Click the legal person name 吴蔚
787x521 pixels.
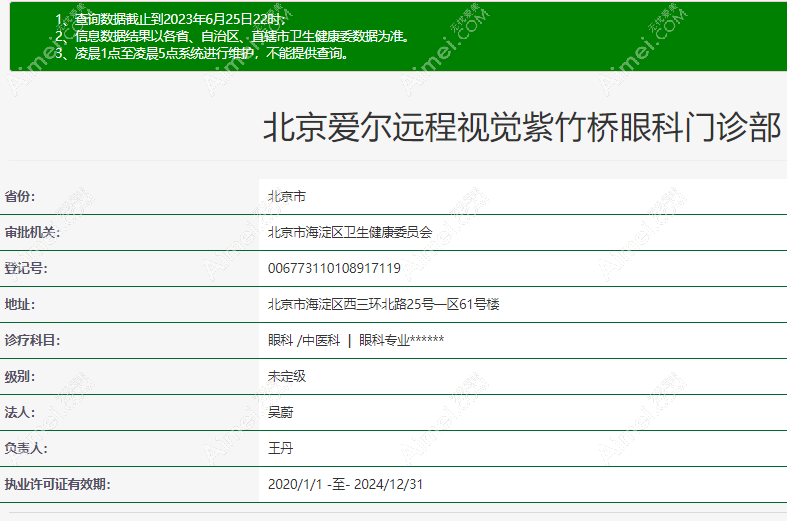(281, 413)
